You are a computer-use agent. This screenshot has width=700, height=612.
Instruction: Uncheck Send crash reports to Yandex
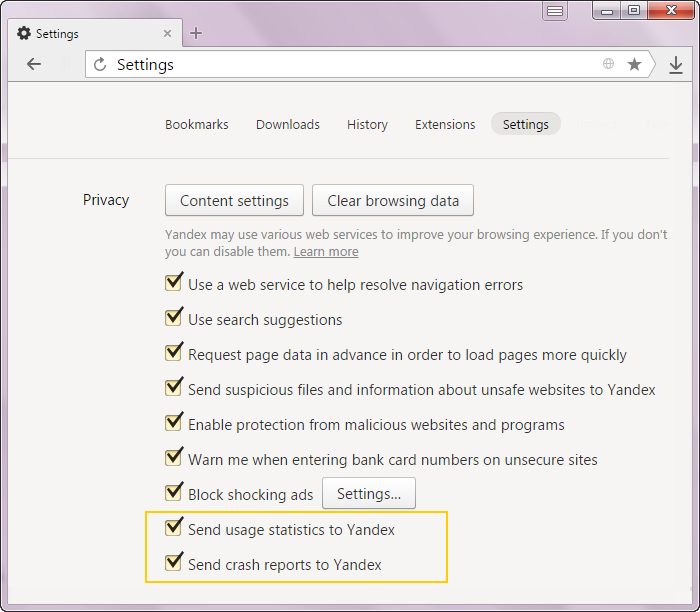pyautogui.click(x=173, y=562)
